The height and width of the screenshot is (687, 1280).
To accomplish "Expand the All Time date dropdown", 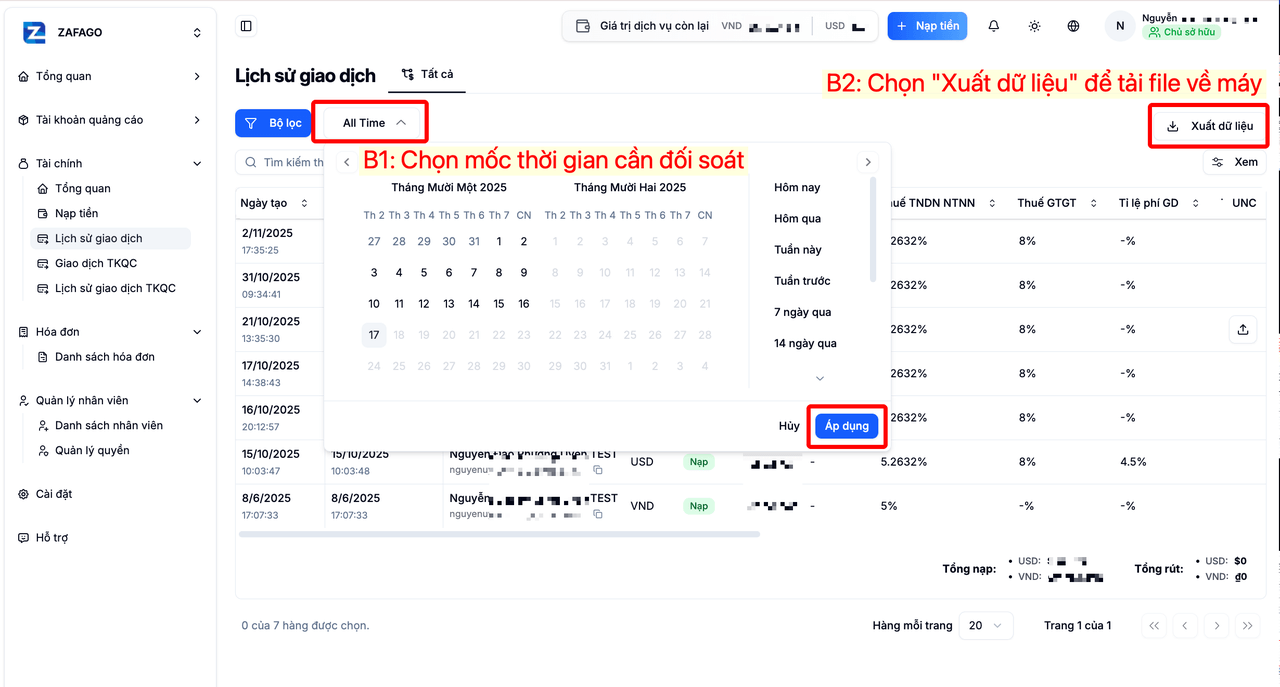I will (x=373, y=123).
